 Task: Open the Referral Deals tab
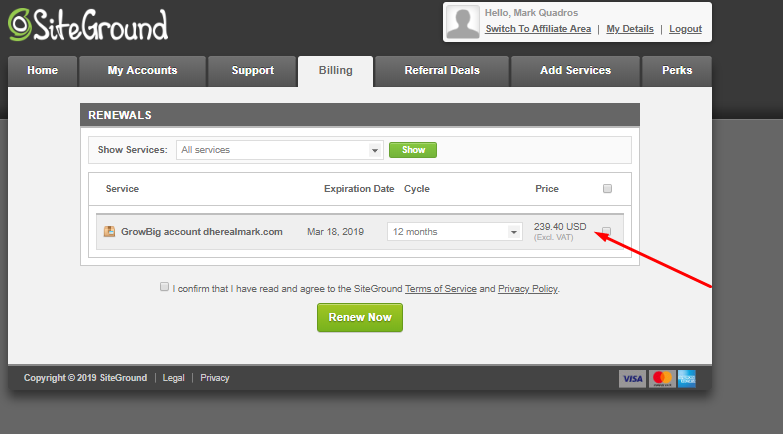pyautogui.click(x=442, y=71)
